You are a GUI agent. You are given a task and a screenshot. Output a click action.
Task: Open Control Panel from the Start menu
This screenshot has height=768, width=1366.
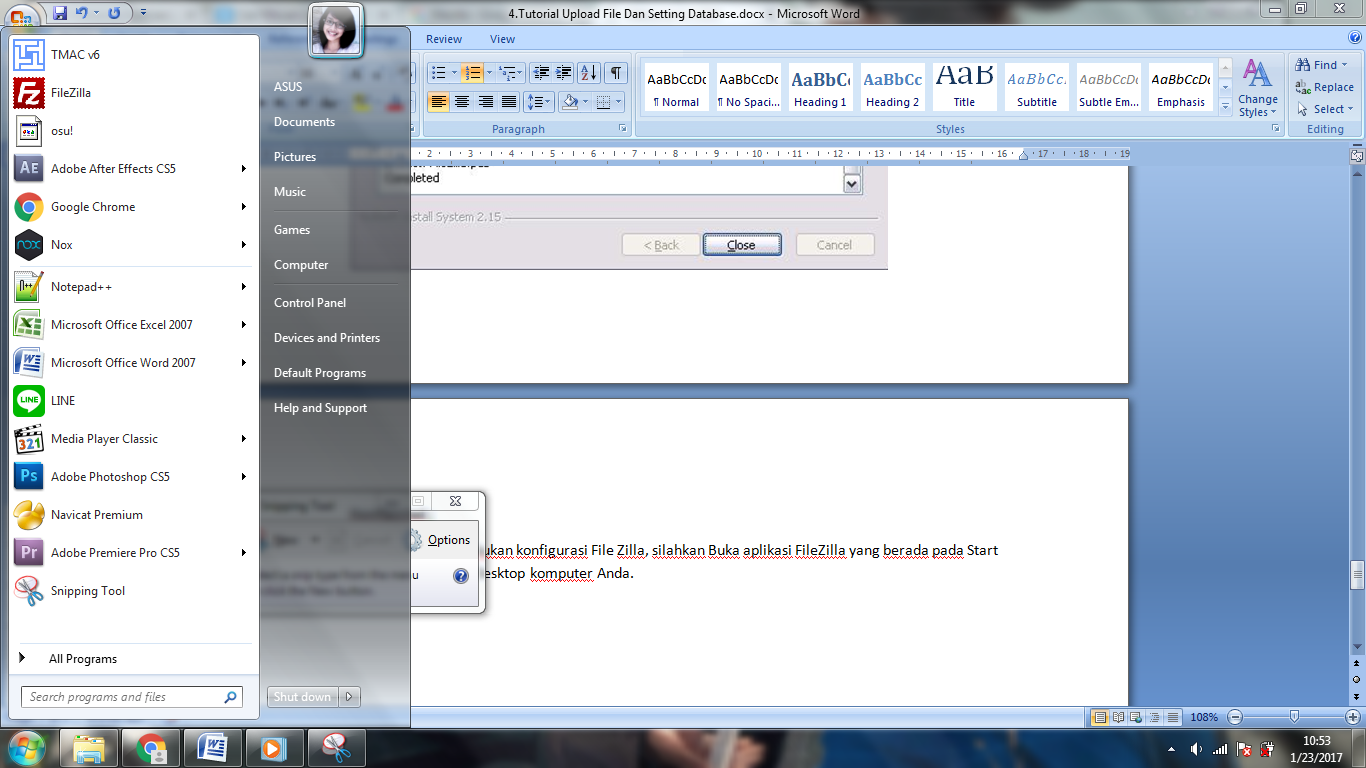310,303
